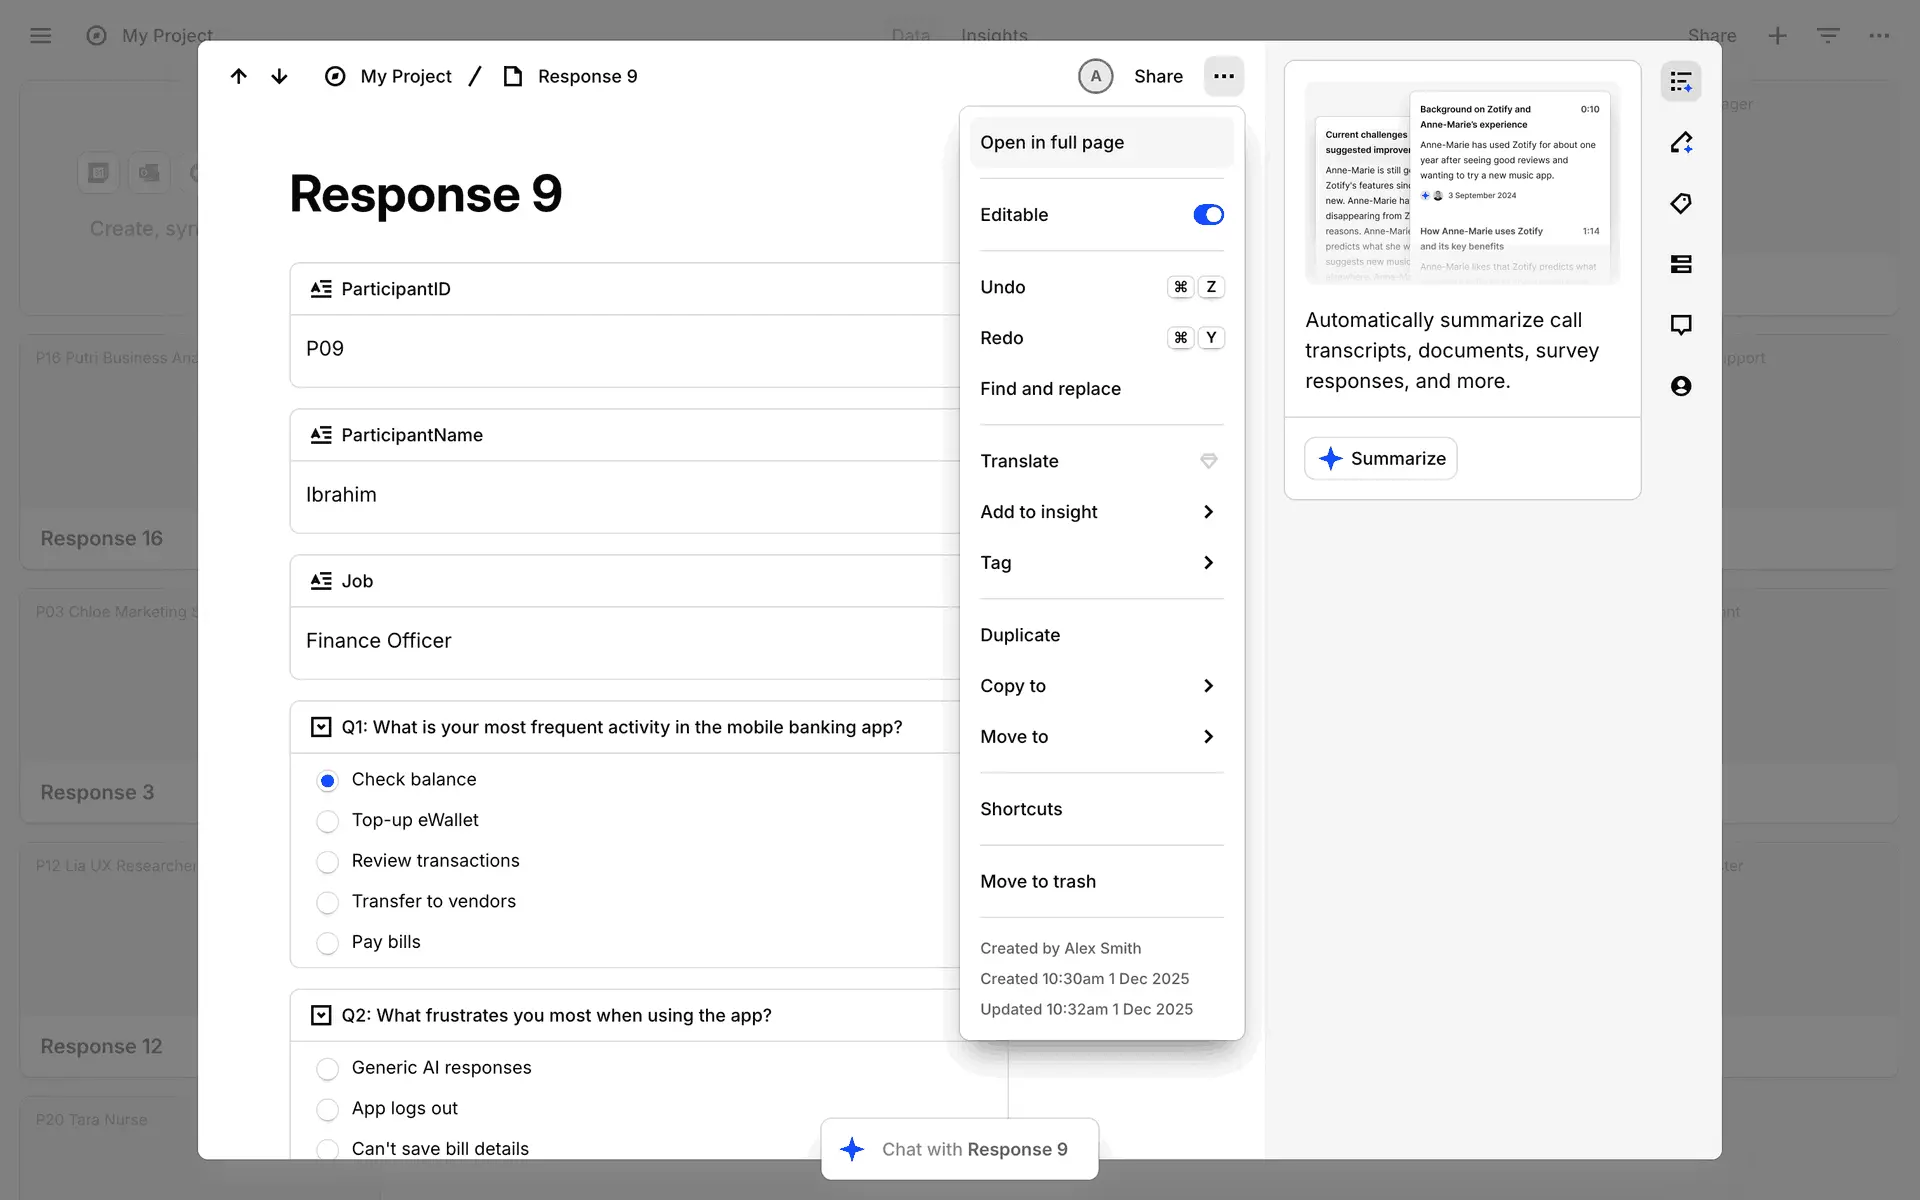
Task: Turn off the Editable toggle
Action: [1208, 215]
